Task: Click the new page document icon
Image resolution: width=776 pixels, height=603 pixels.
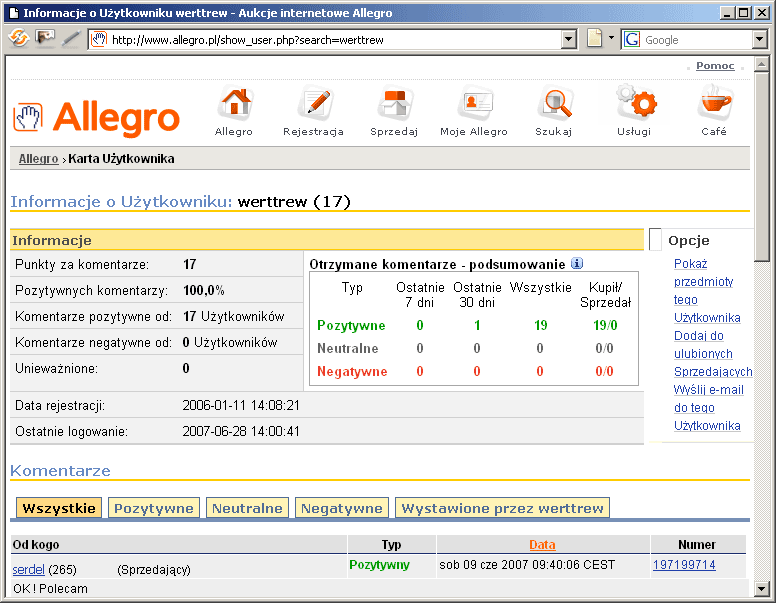Action: click(x=594, y=38)
